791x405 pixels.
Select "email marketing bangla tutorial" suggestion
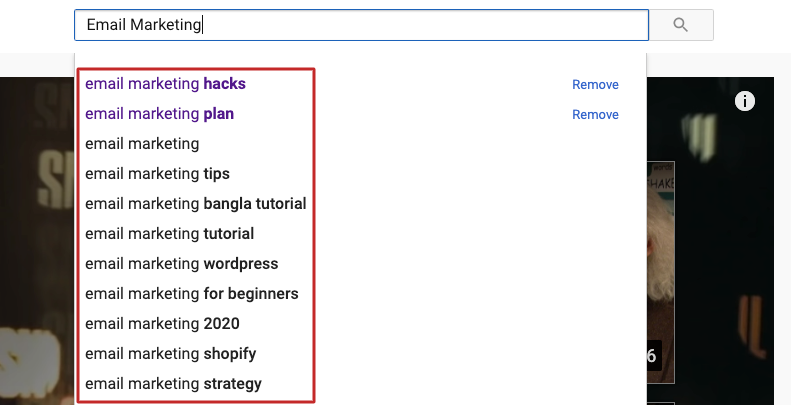point(195,204)
